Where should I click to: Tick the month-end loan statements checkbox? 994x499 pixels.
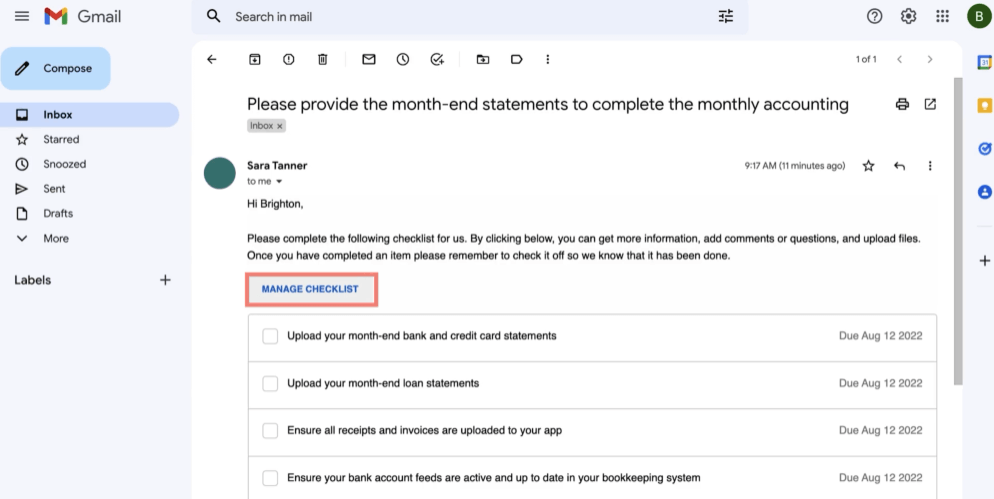(x=270, y=383)
